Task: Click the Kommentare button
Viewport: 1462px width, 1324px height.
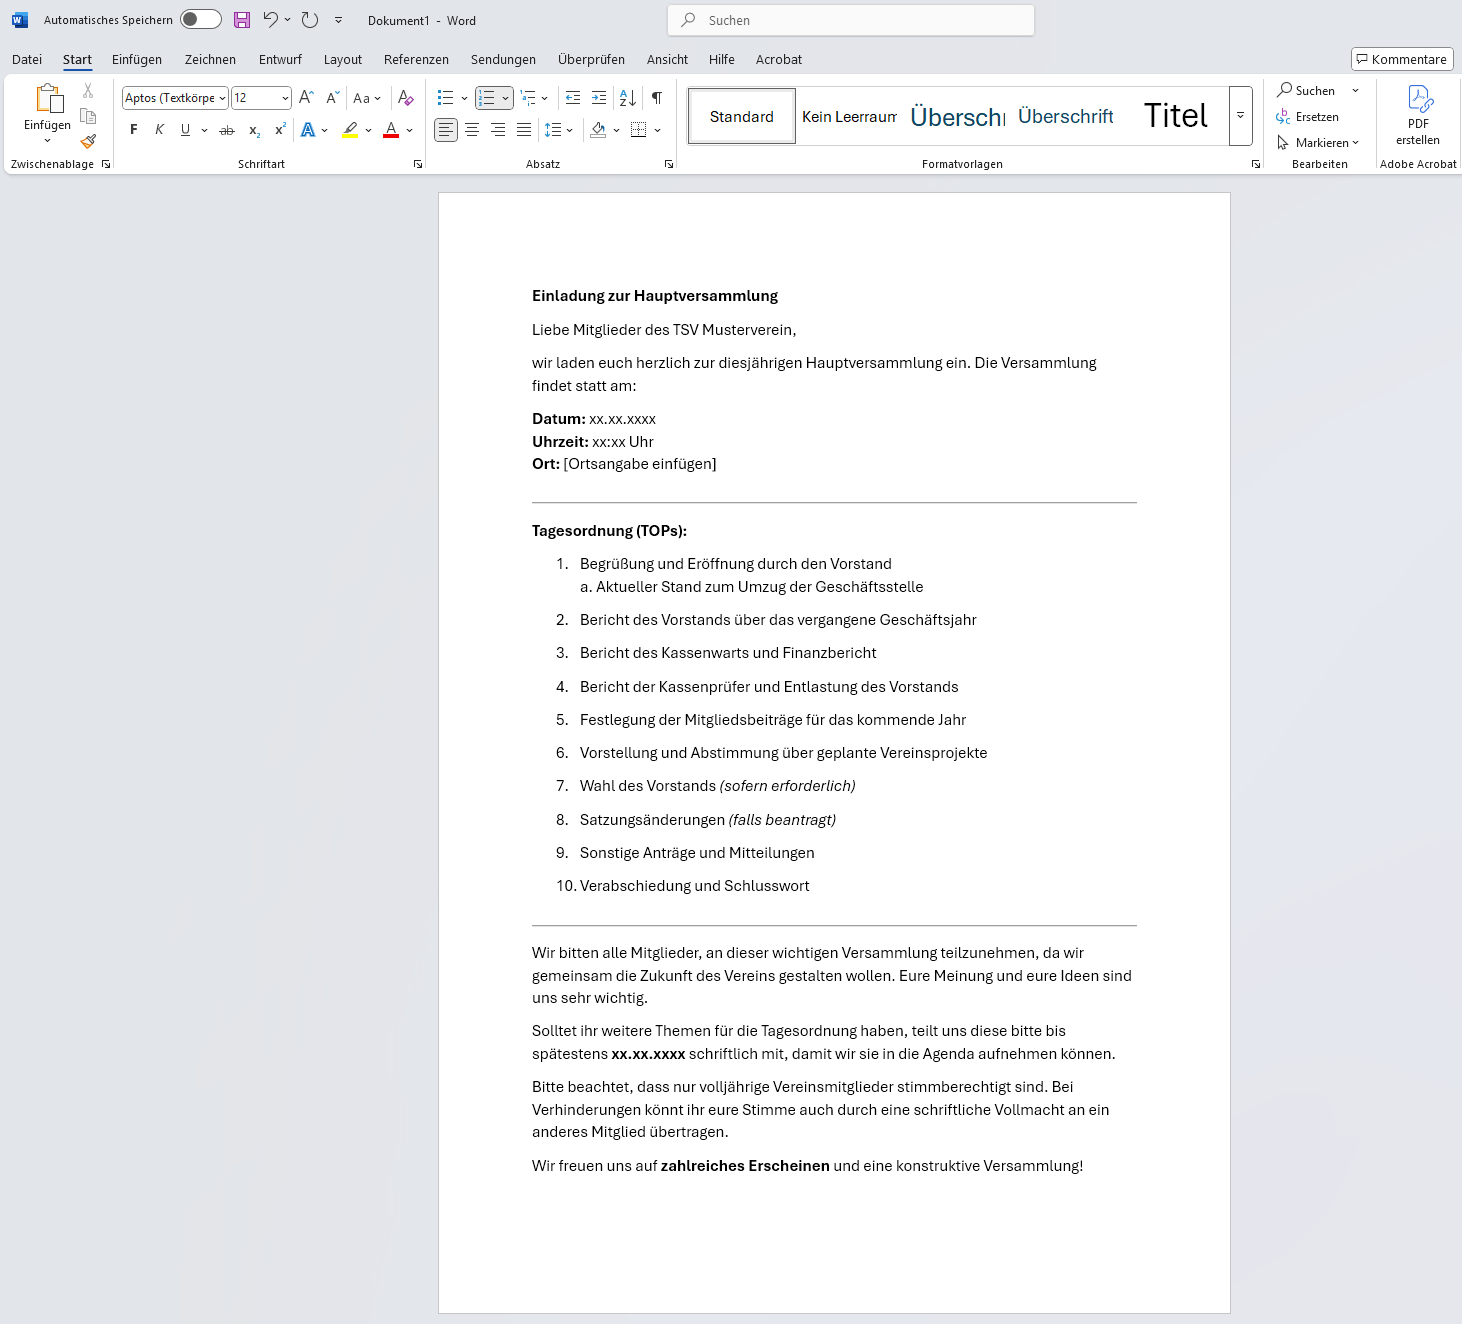Action: click(1402, 59)
